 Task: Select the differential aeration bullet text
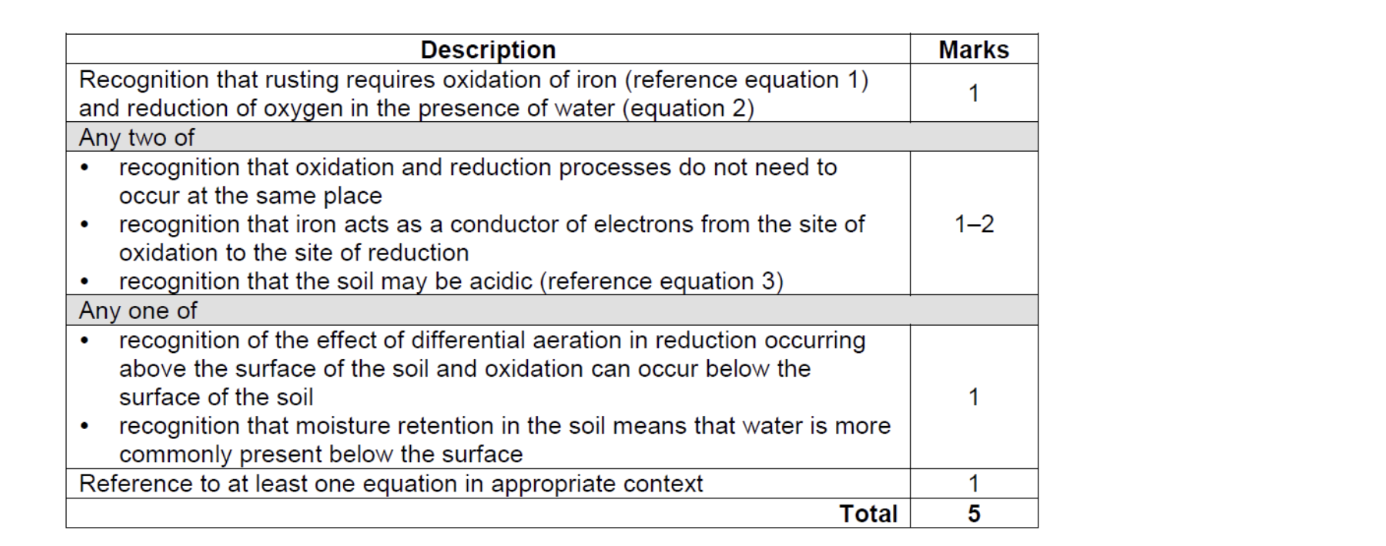(491, 369)
